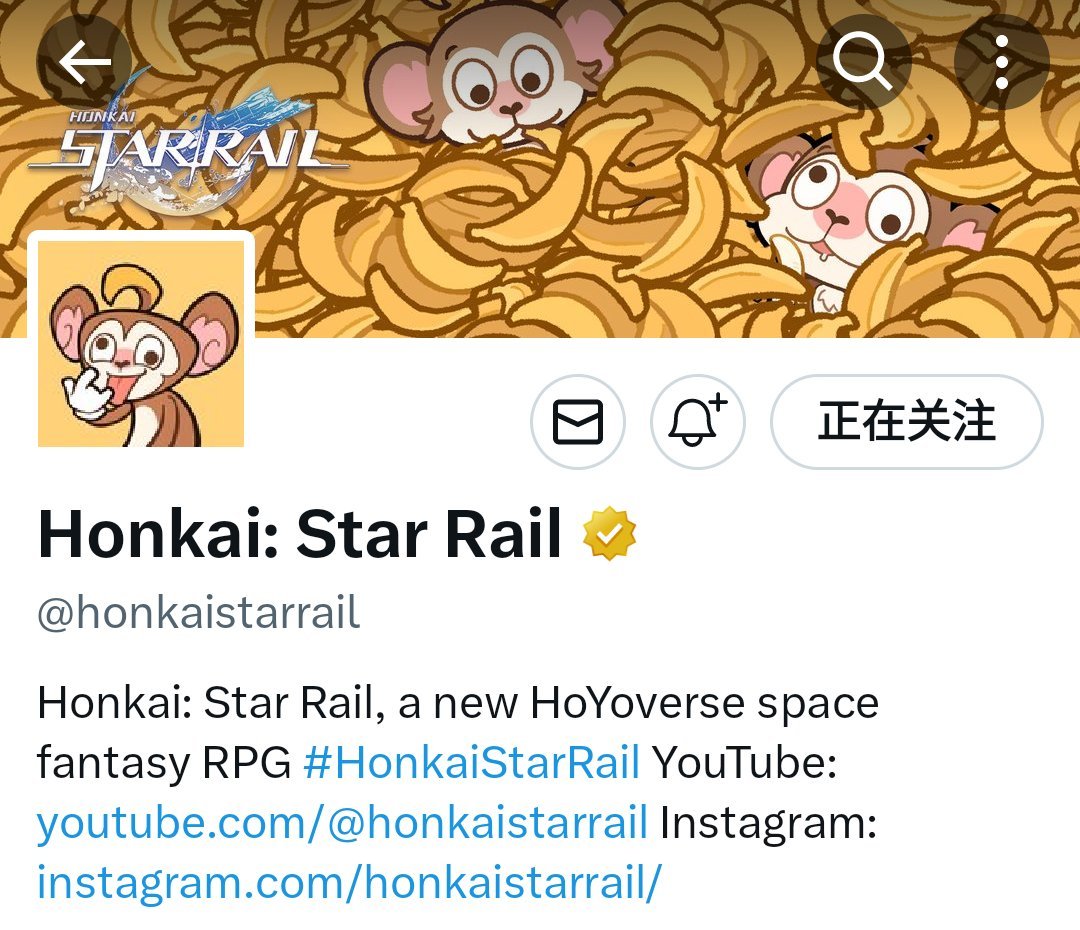Tap the bio text mentioning HoYoverse

tap(458, 703)
